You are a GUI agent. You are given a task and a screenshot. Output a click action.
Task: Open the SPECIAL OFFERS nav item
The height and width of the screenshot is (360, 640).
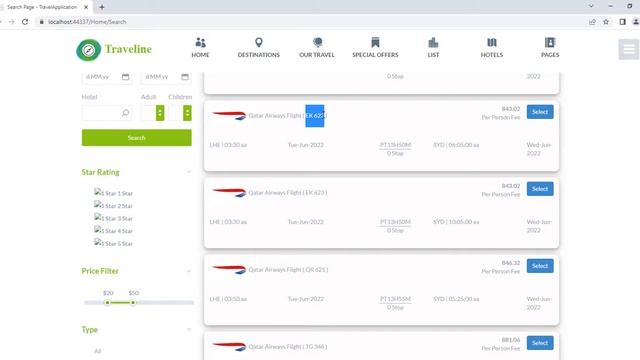pos(375,48)
